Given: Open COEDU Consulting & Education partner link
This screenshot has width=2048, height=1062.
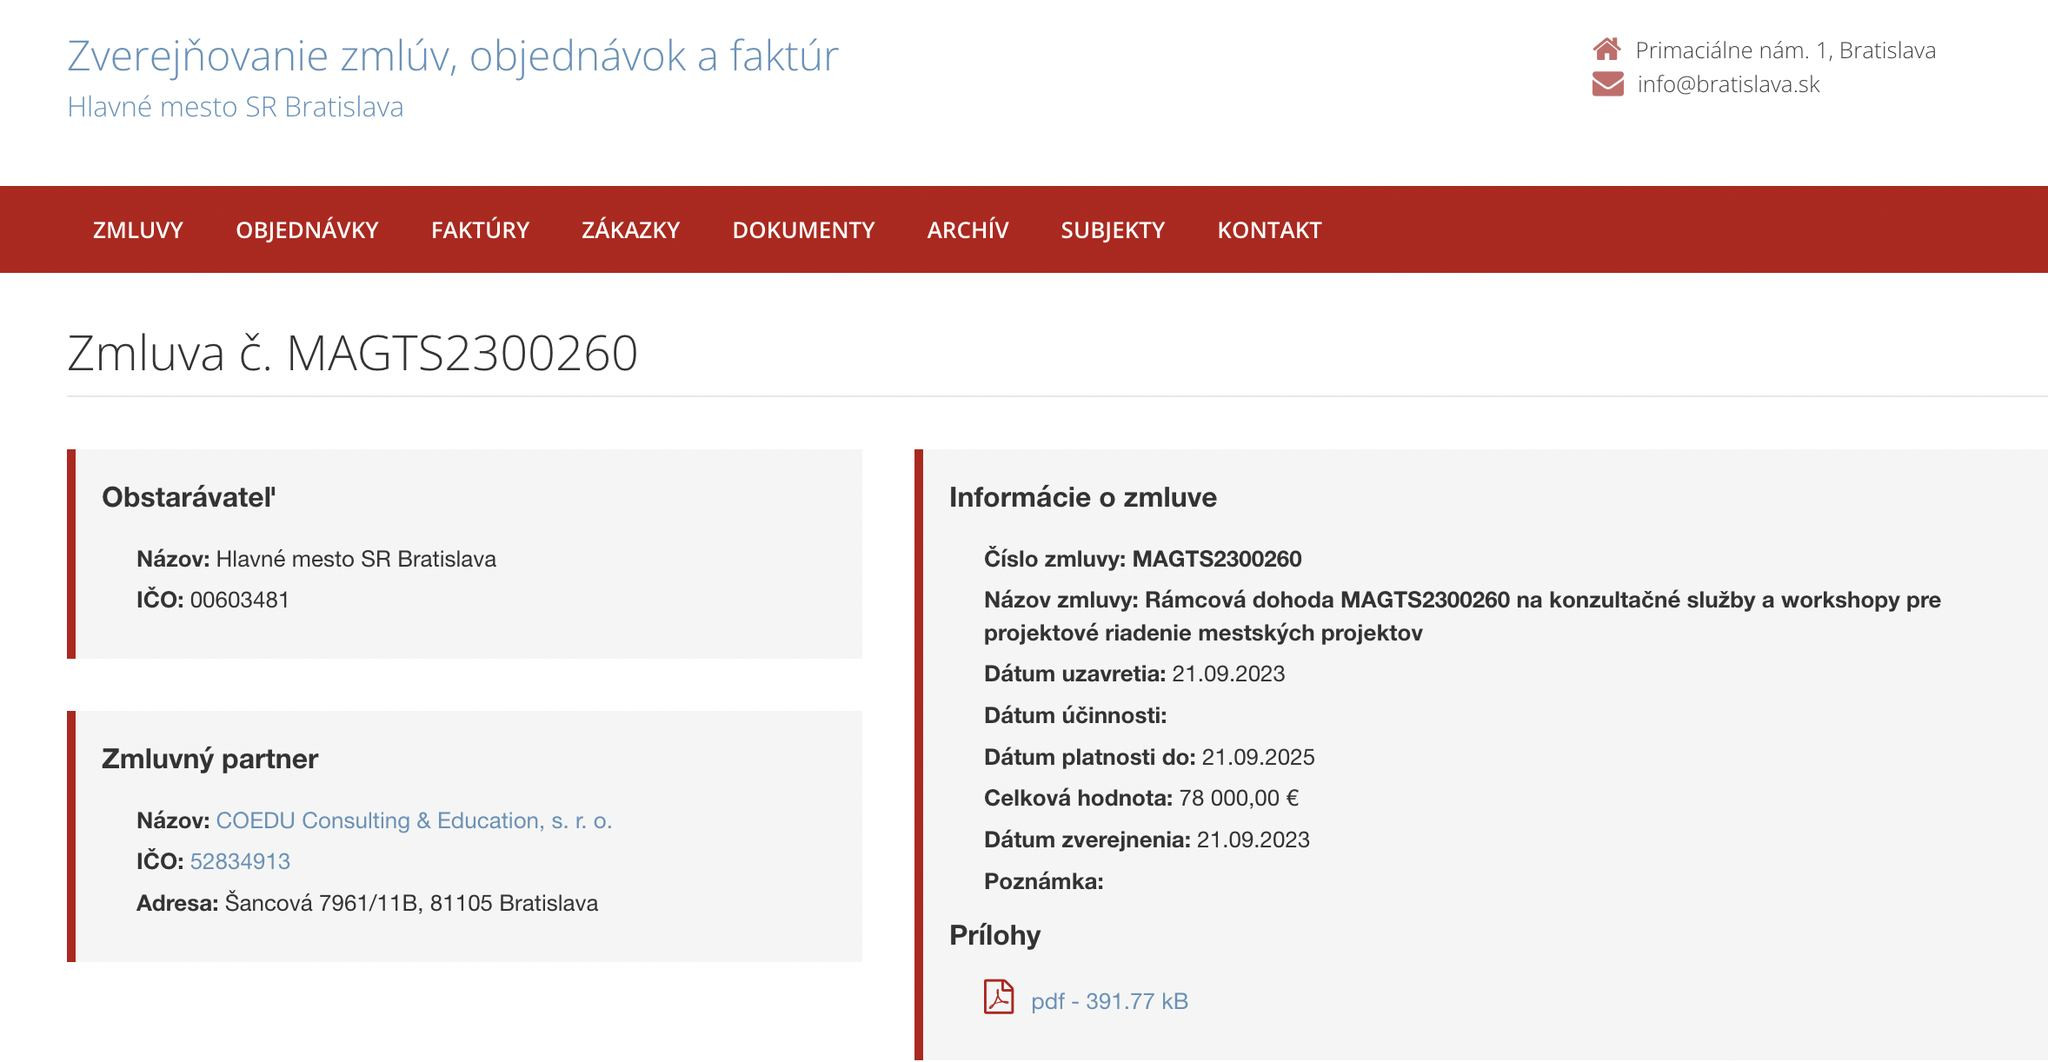Looking at the screenshot, I should (x=414, y=820).
